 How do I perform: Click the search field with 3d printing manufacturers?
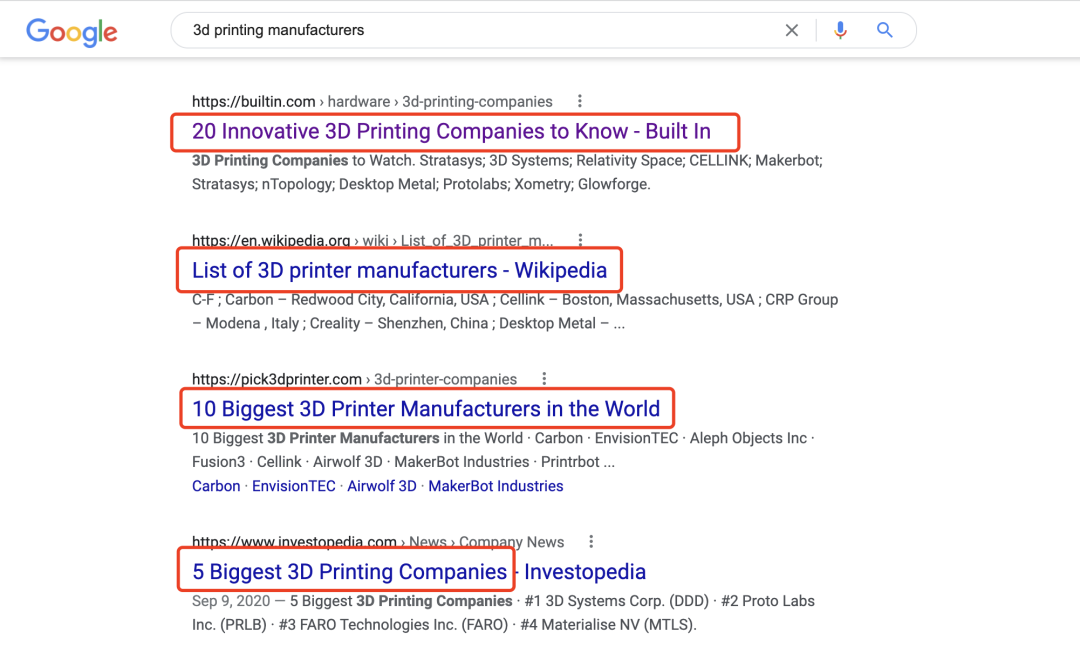pyautogui.click(x=480, y=31)
